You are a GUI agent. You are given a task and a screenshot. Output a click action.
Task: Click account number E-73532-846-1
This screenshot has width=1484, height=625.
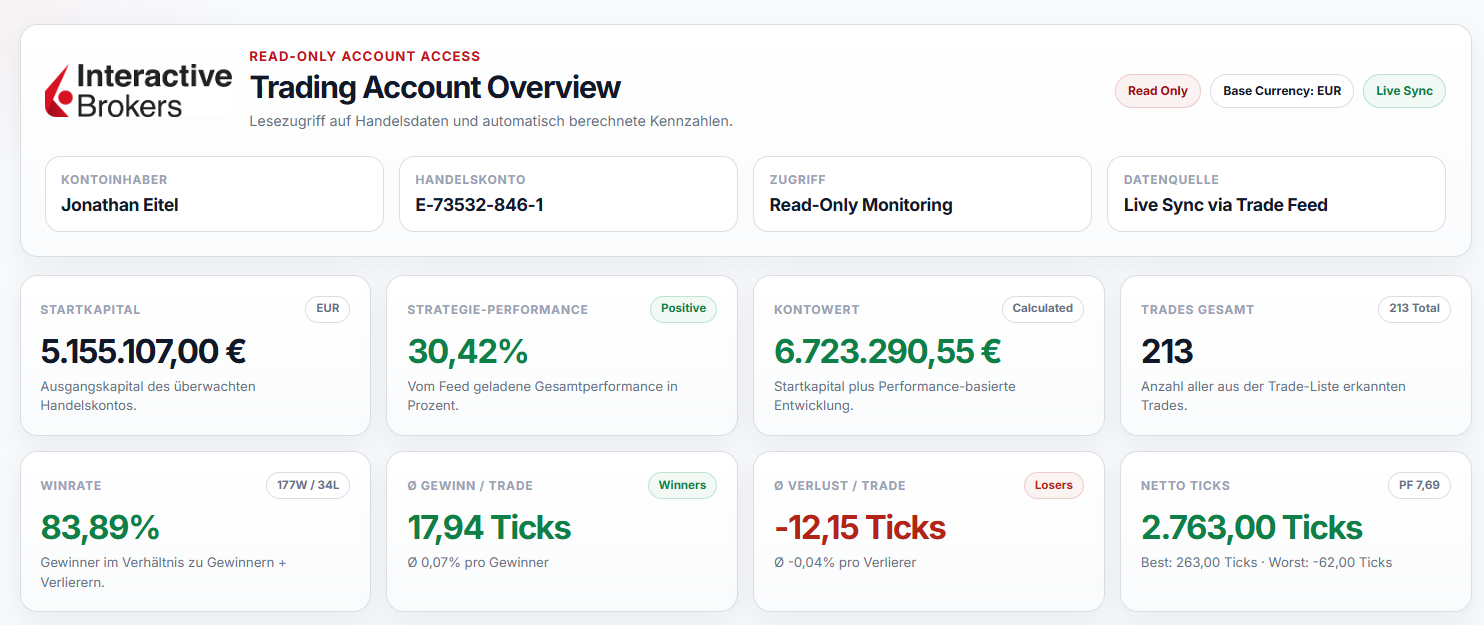(479, 205)
